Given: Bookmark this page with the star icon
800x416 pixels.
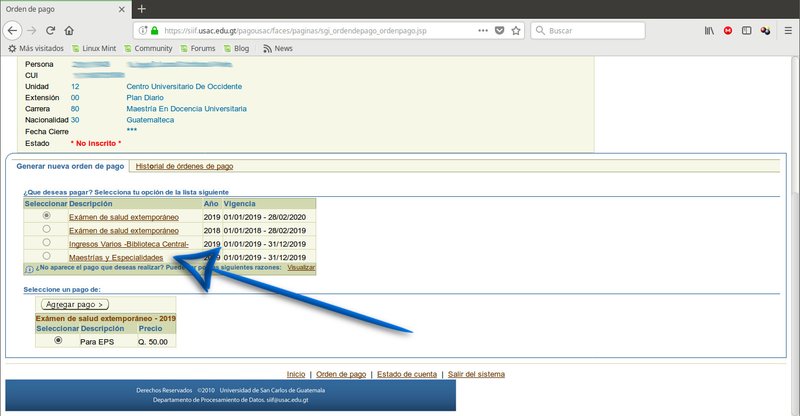Looking at the screenshot, I should [x=517, y=31].
